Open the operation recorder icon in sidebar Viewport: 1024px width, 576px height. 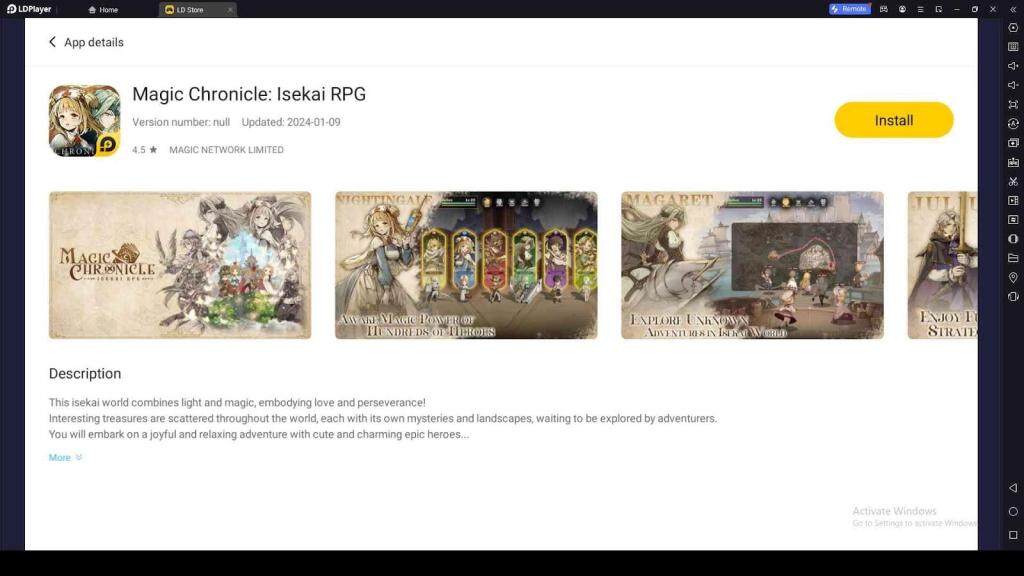tap(1013, 123)
